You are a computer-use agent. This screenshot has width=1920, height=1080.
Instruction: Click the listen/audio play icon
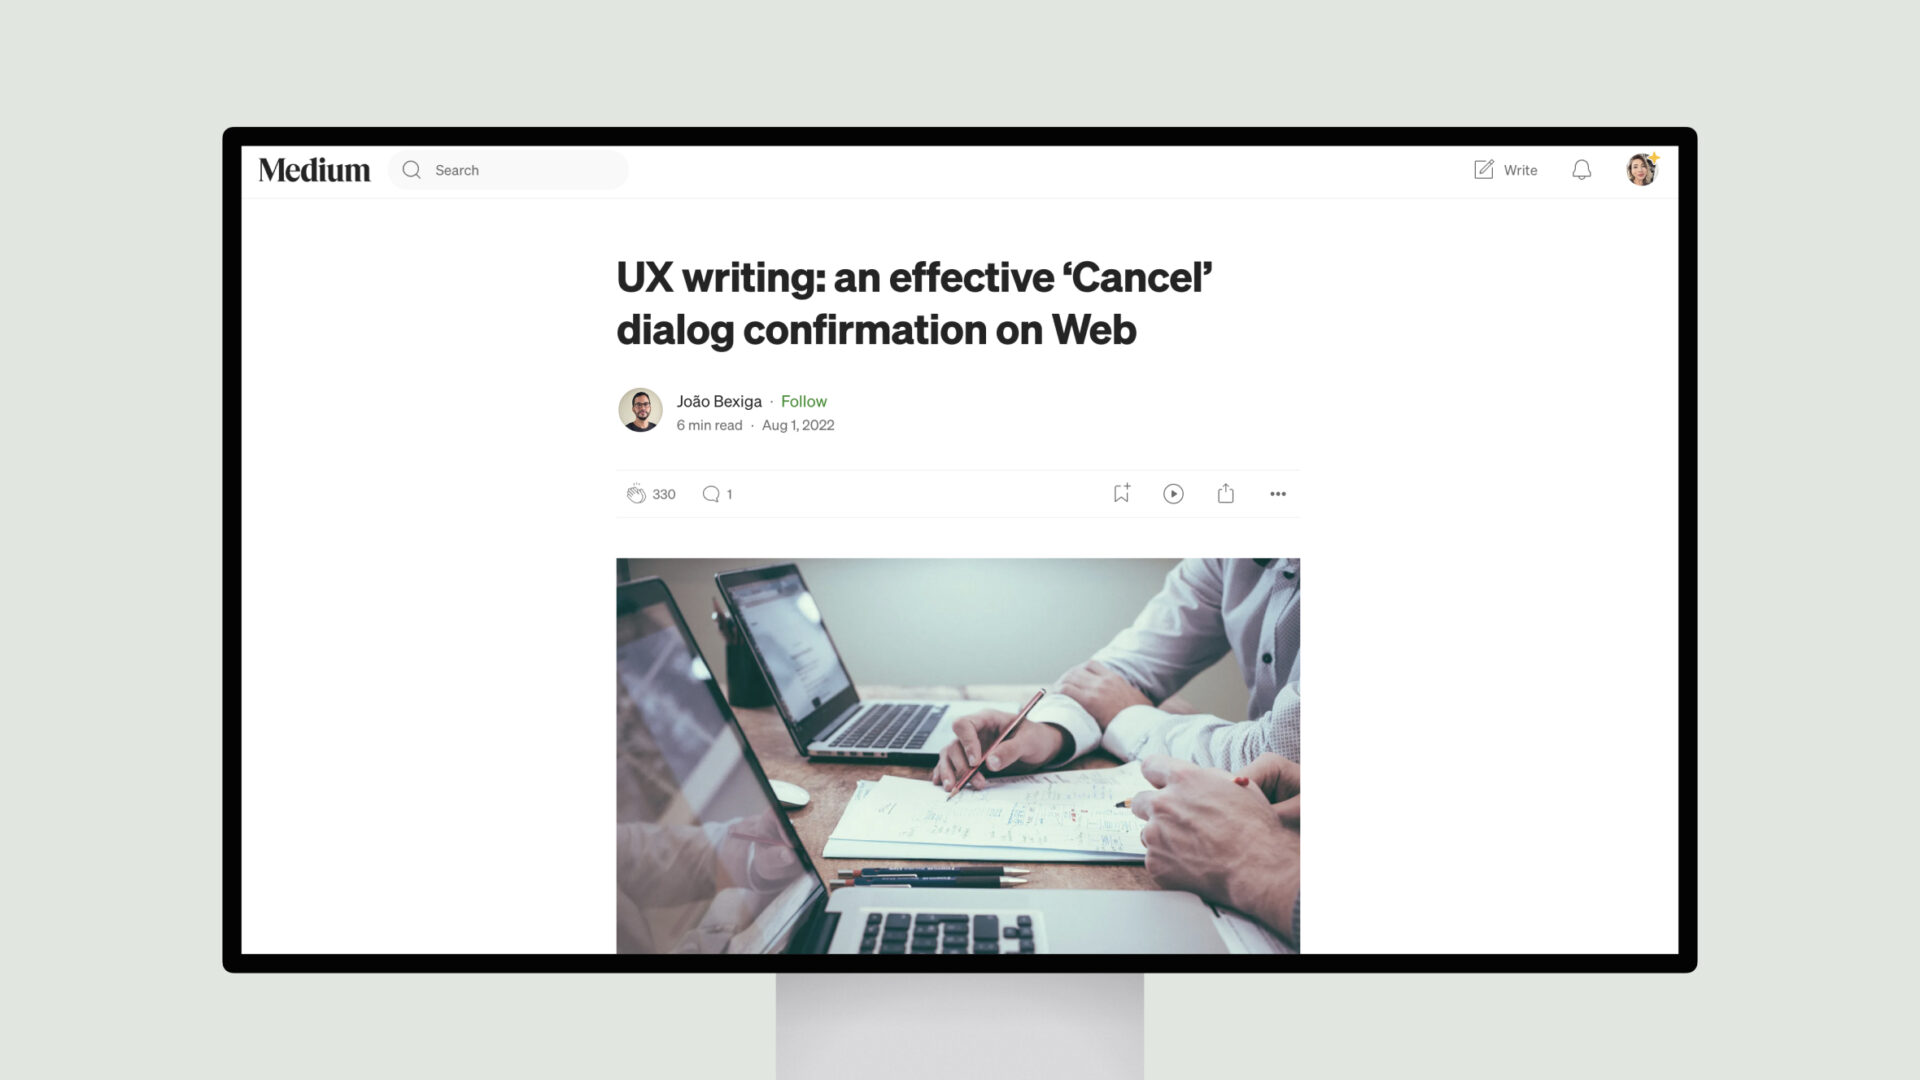pos(1172,493)
